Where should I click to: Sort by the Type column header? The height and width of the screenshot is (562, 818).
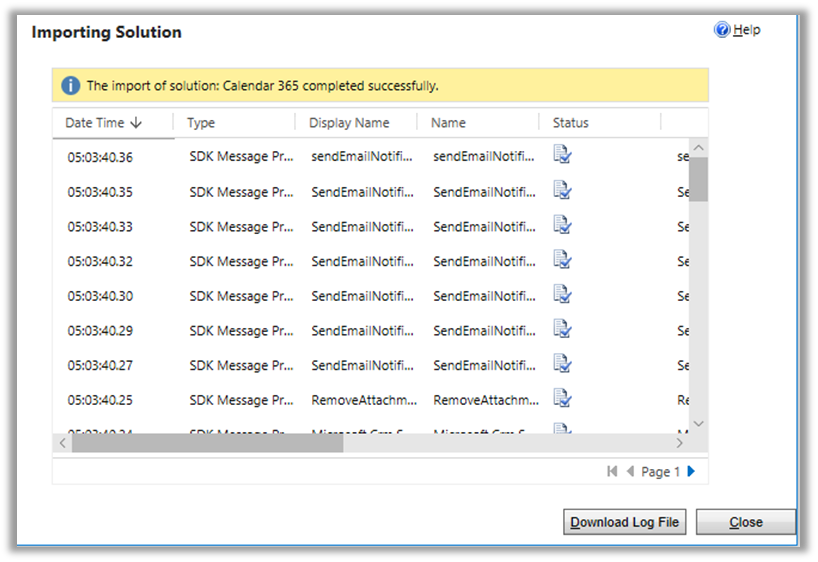tap(201, 123)
